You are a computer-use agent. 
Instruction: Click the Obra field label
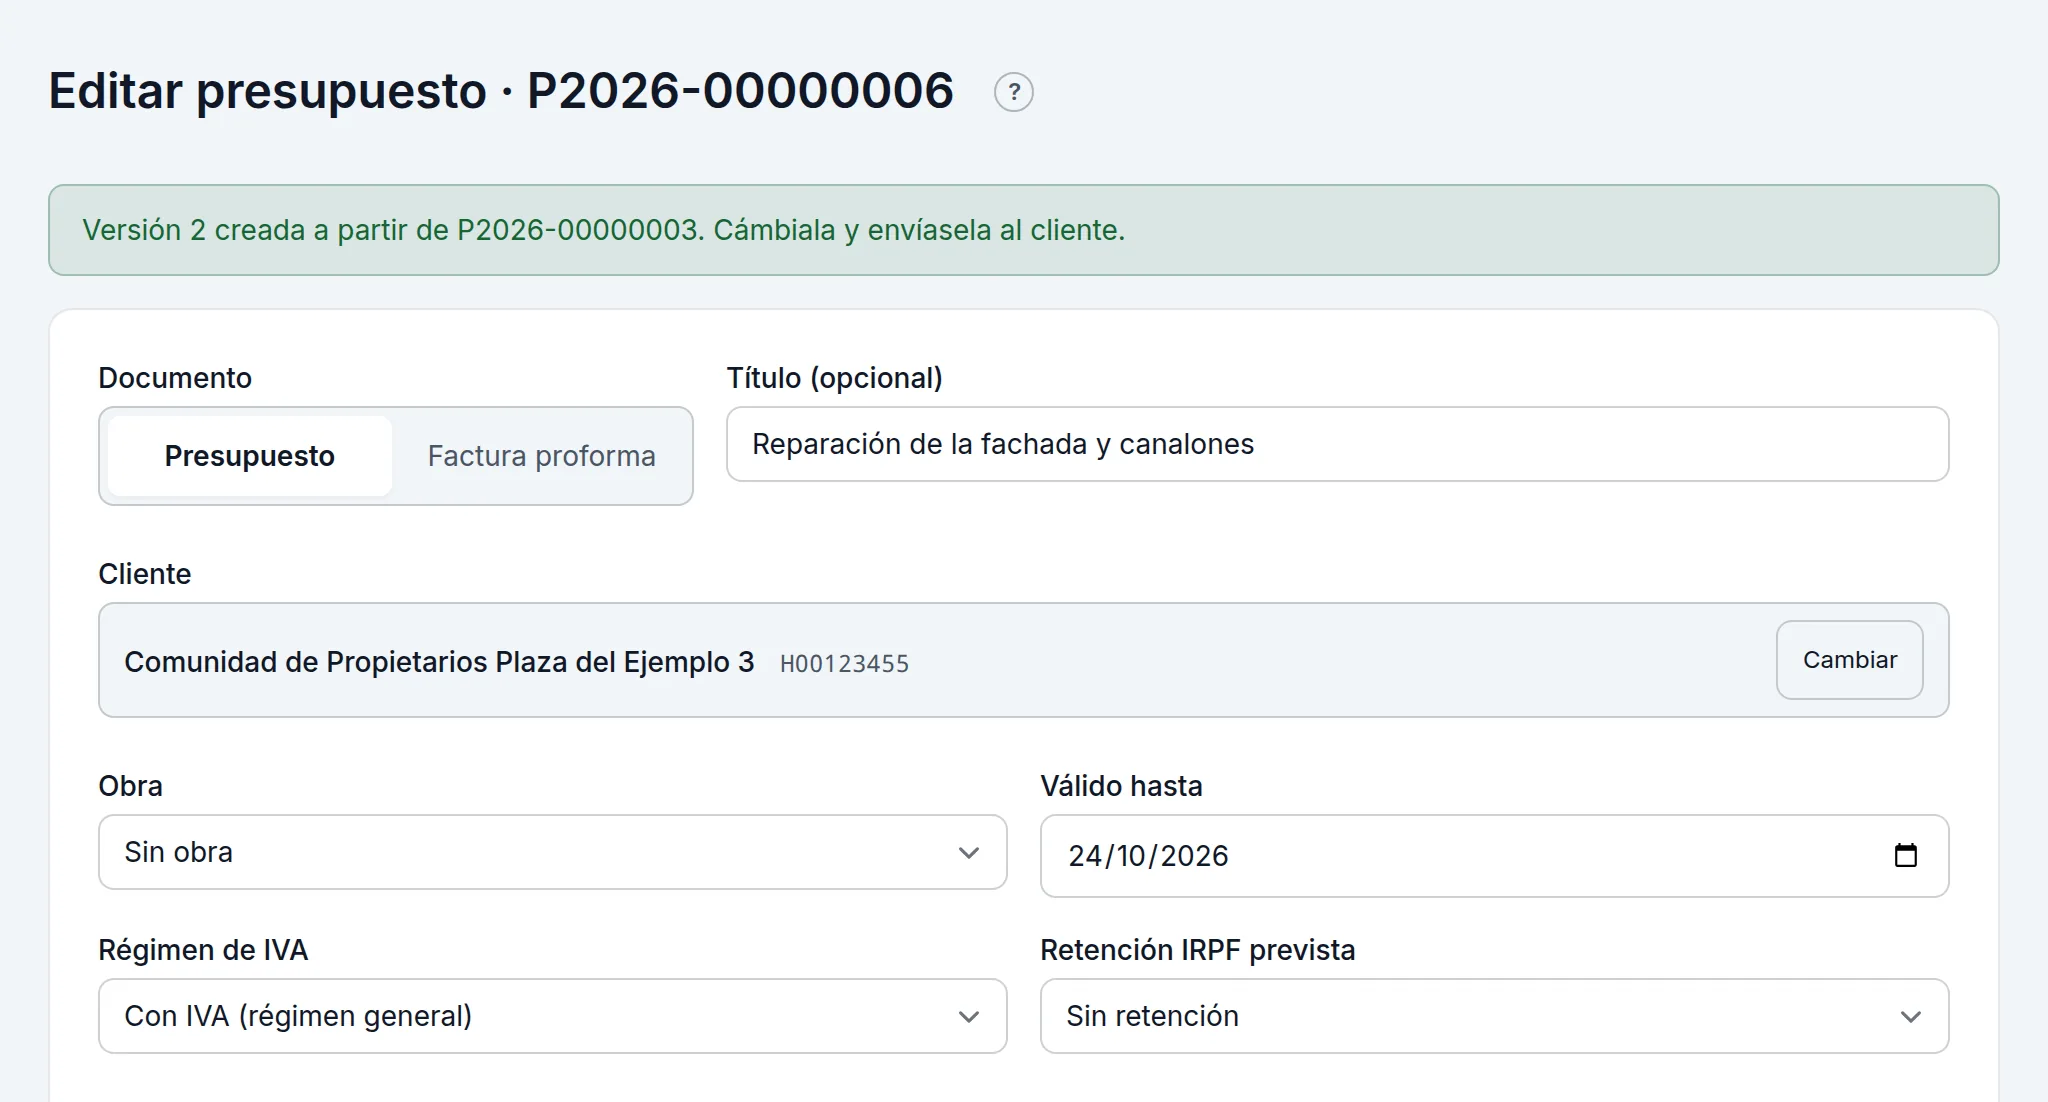(x=130, y=786)
